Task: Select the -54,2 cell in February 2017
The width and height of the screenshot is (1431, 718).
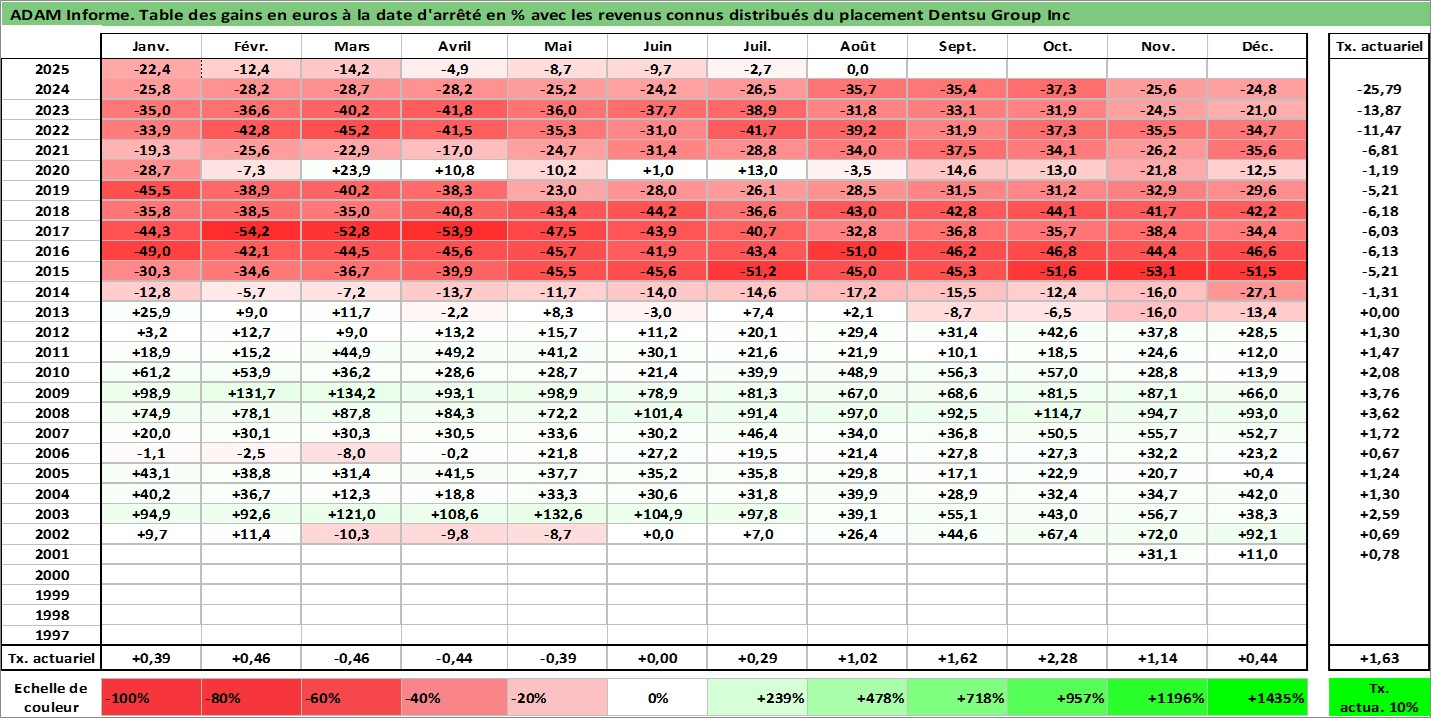Action: click(252, 231)
